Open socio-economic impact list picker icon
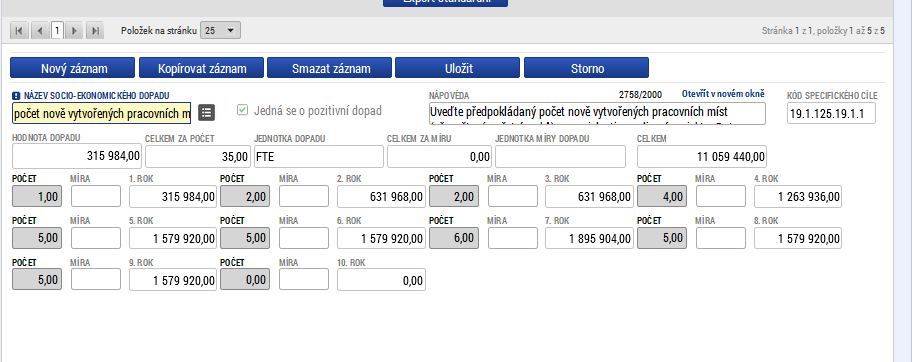 pyautogui.click(x=206, y=113)
